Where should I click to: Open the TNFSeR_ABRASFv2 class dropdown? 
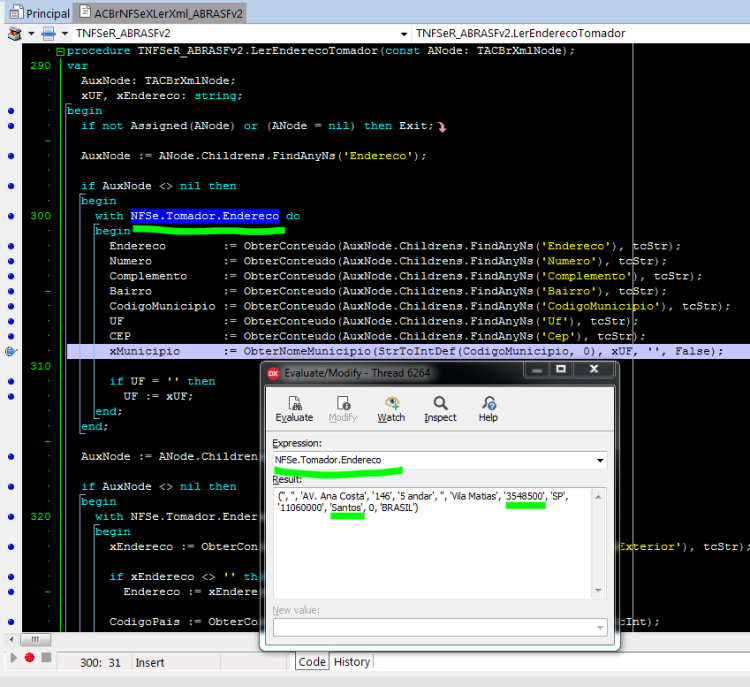(x=404, y=33)
